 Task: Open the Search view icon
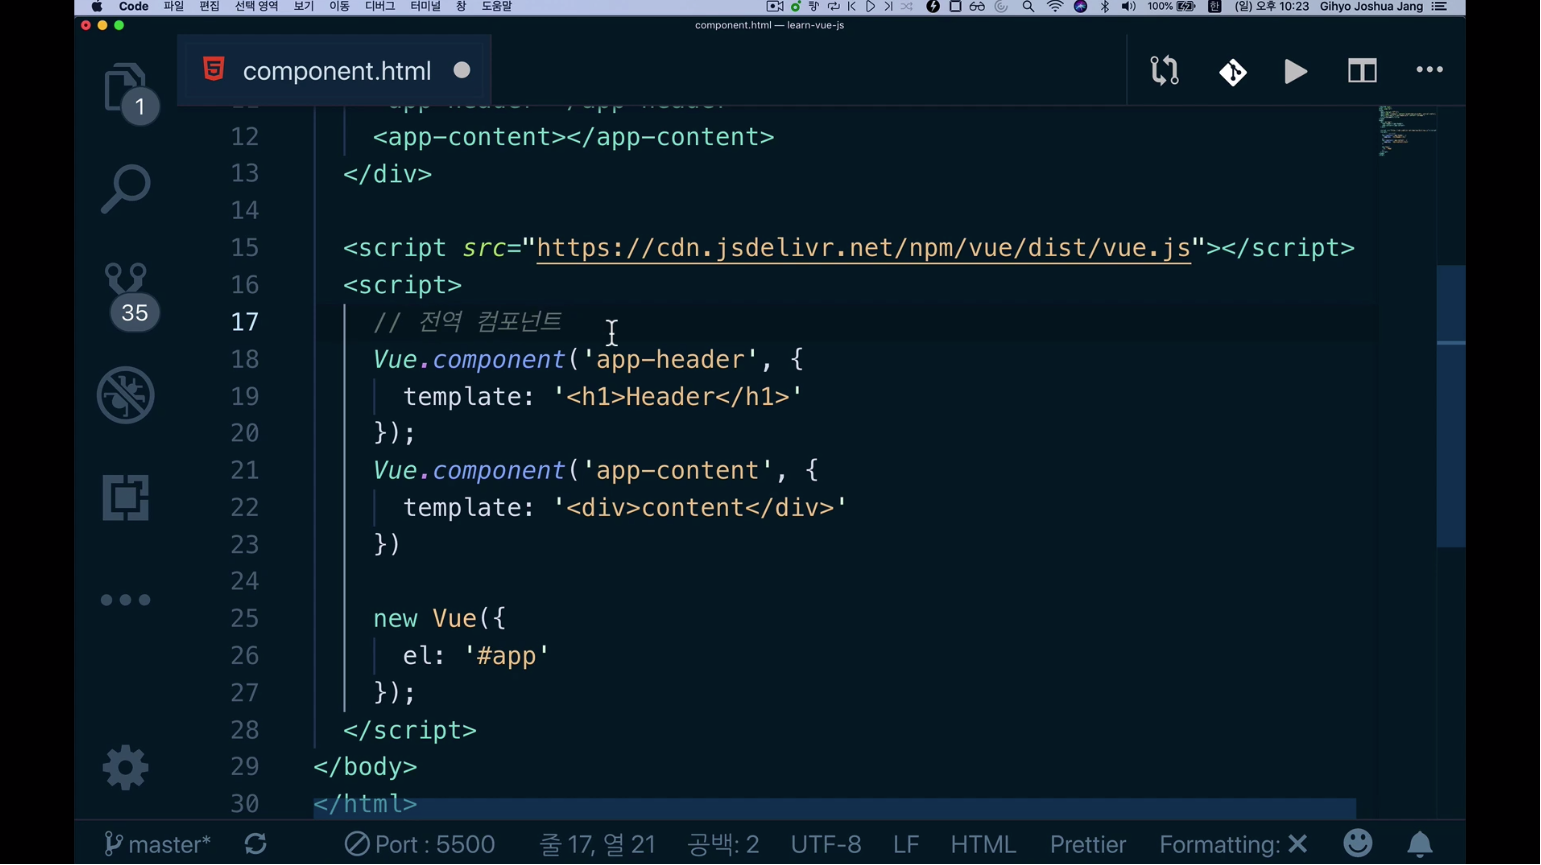click(x=125, y=189)
